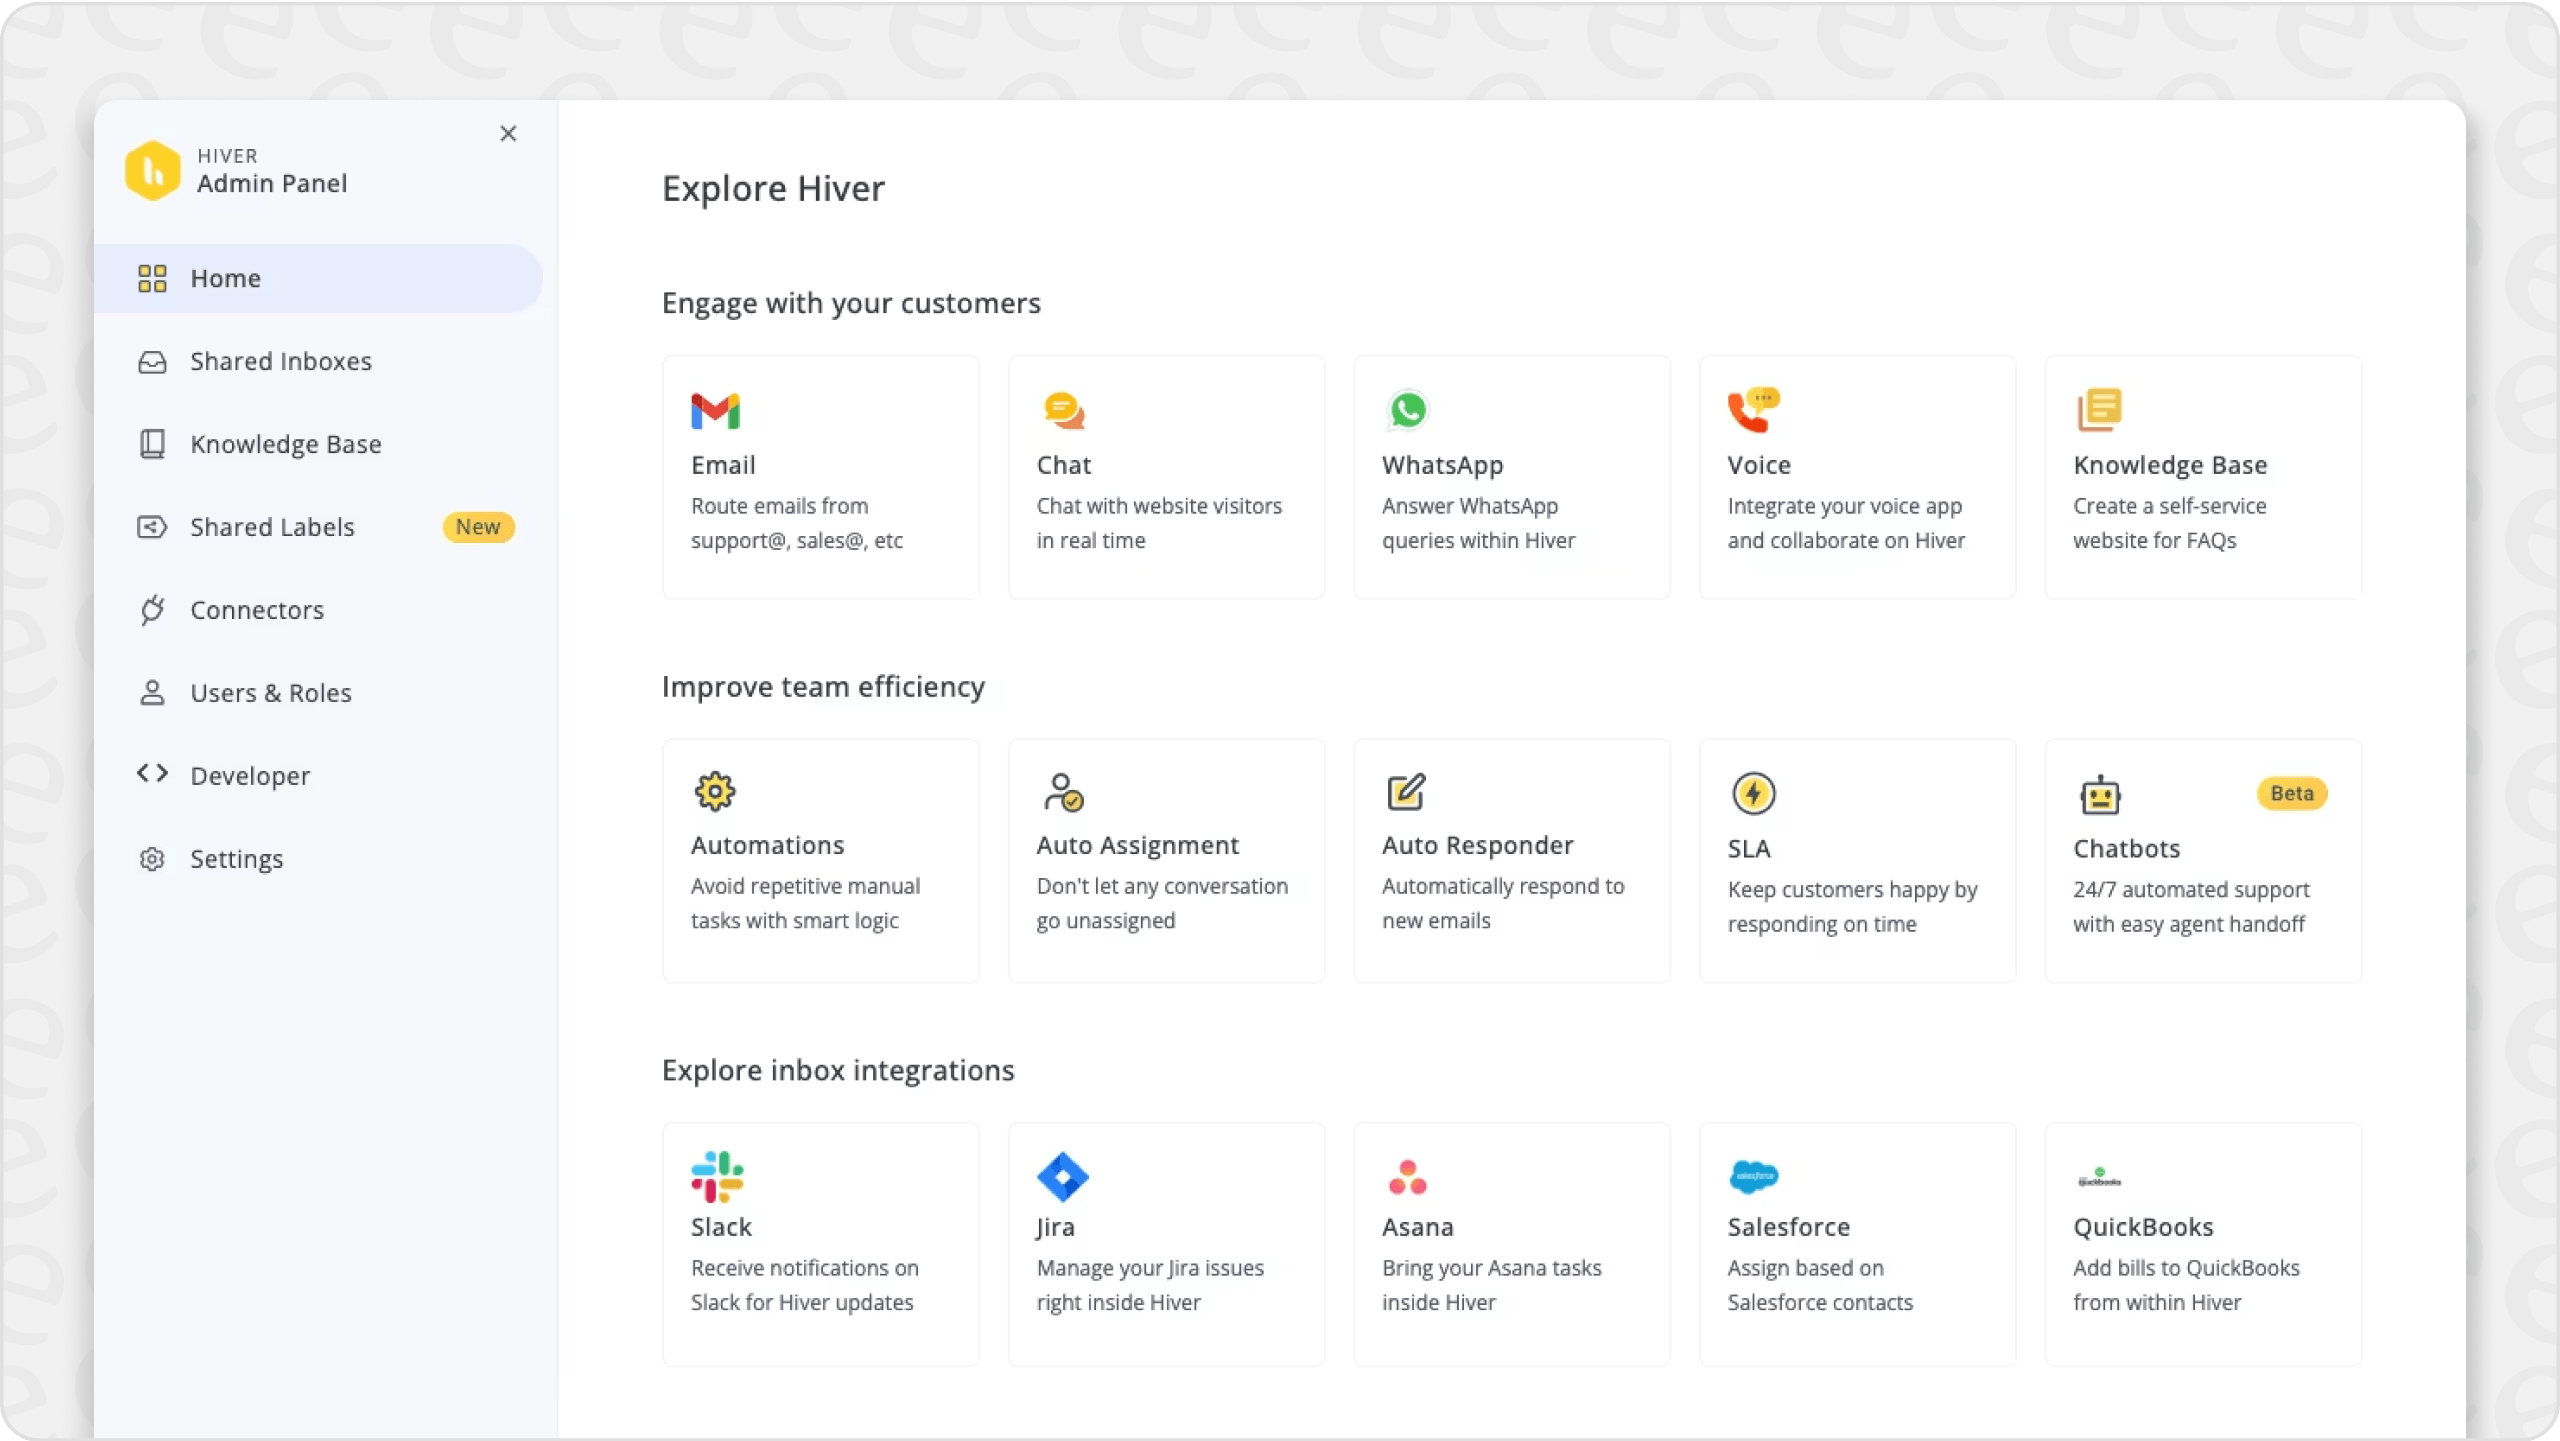Click the Voice channel icon
Image resolution: width=2560 pixels, height=1441 pixels.
pos(1751,409)
